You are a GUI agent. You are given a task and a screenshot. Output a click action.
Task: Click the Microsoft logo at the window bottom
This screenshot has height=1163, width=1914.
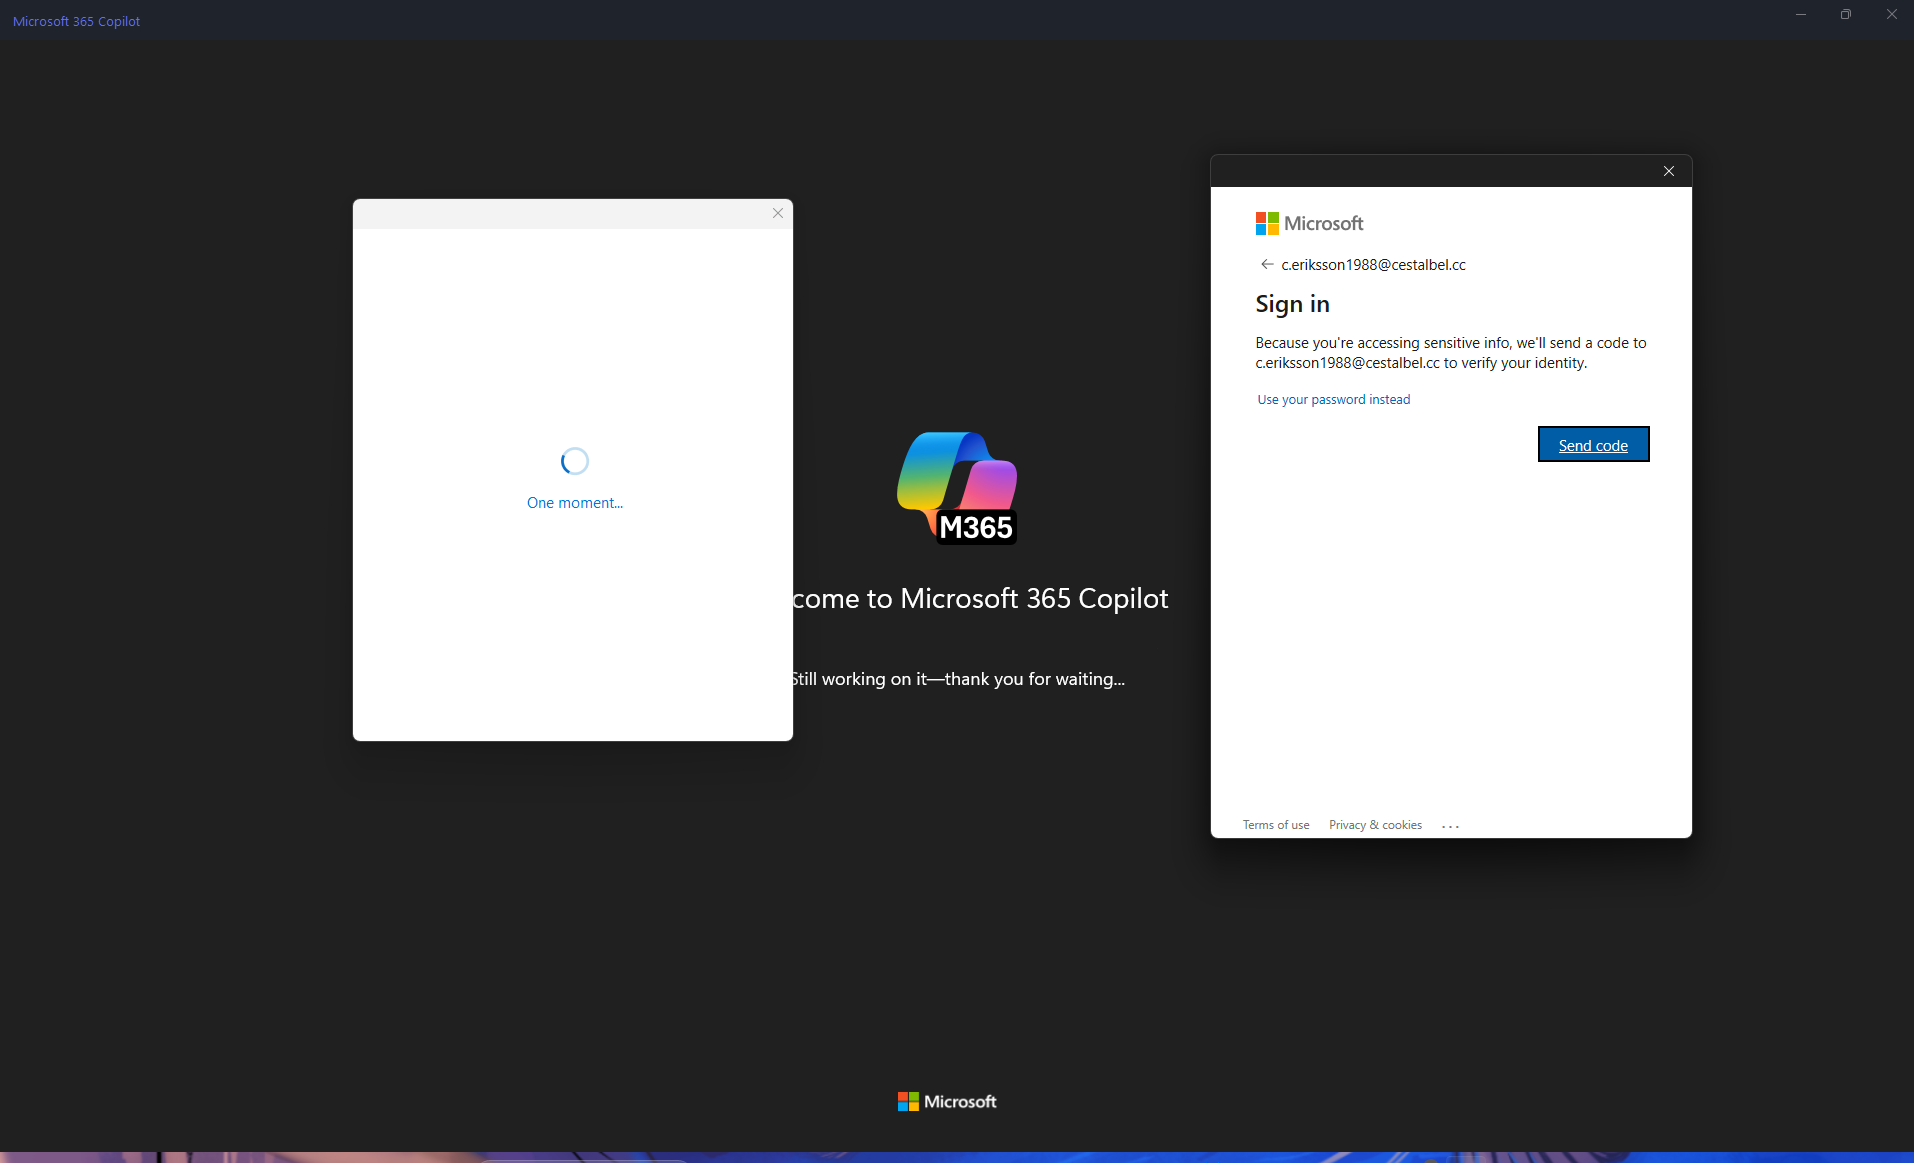click(947, 1101)
